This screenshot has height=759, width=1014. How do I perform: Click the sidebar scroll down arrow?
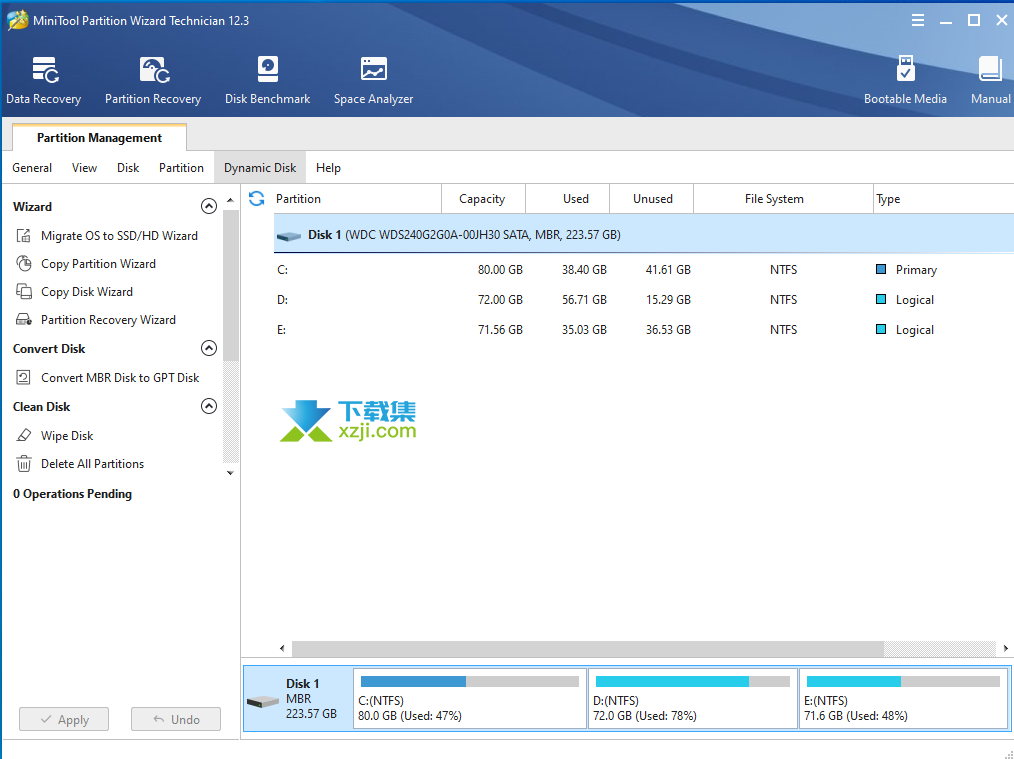point(230,473)
